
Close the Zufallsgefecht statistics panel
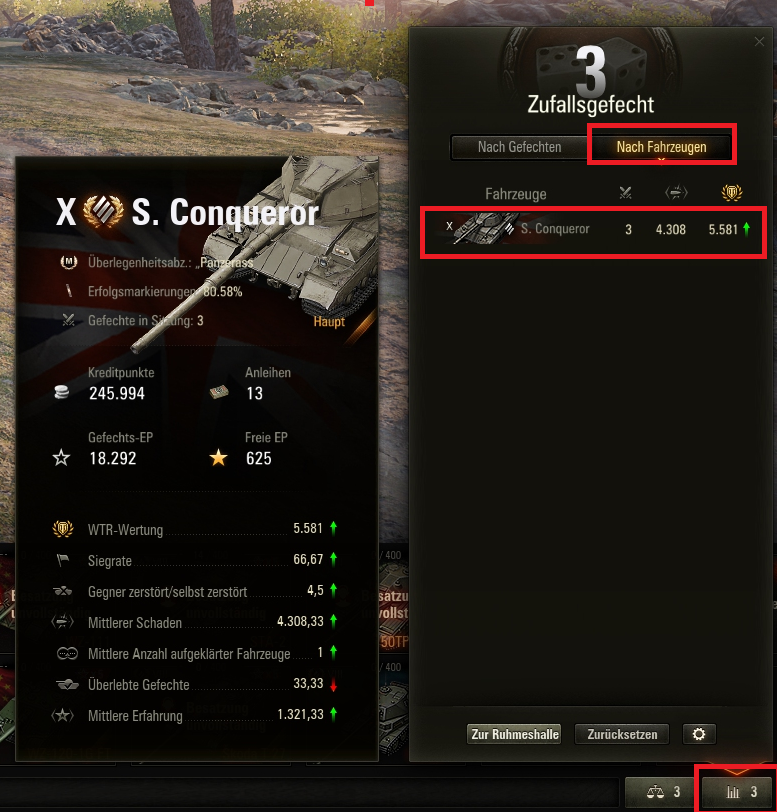point(759,42)
